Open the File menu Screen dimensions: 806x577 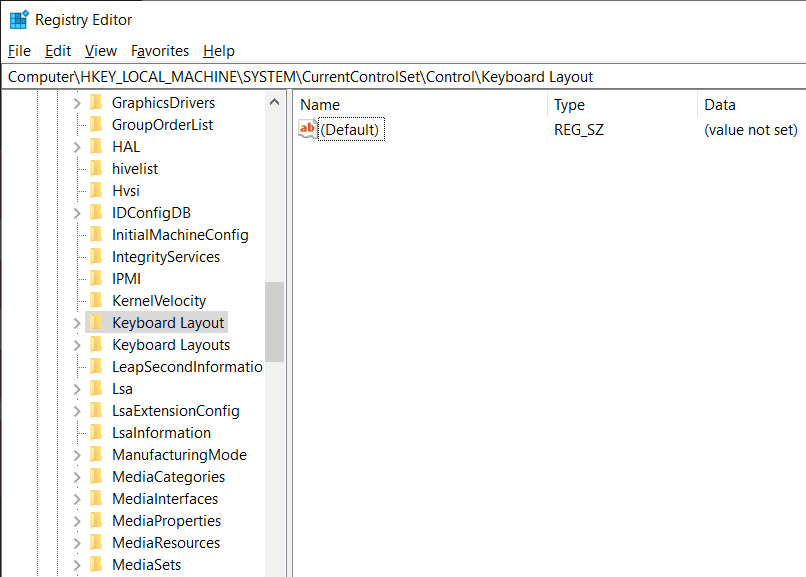coord(19,51)
